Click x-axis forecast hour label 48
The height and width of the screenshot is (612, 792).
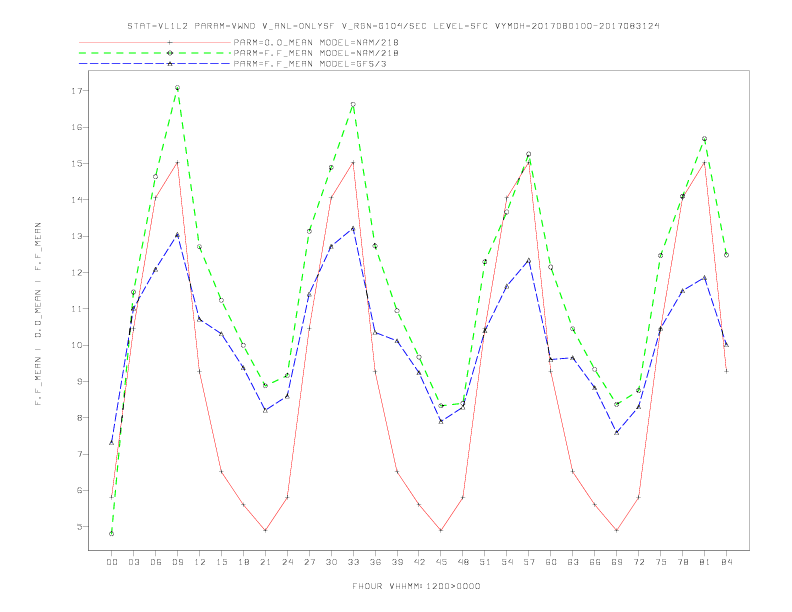(x=463, y=562)
